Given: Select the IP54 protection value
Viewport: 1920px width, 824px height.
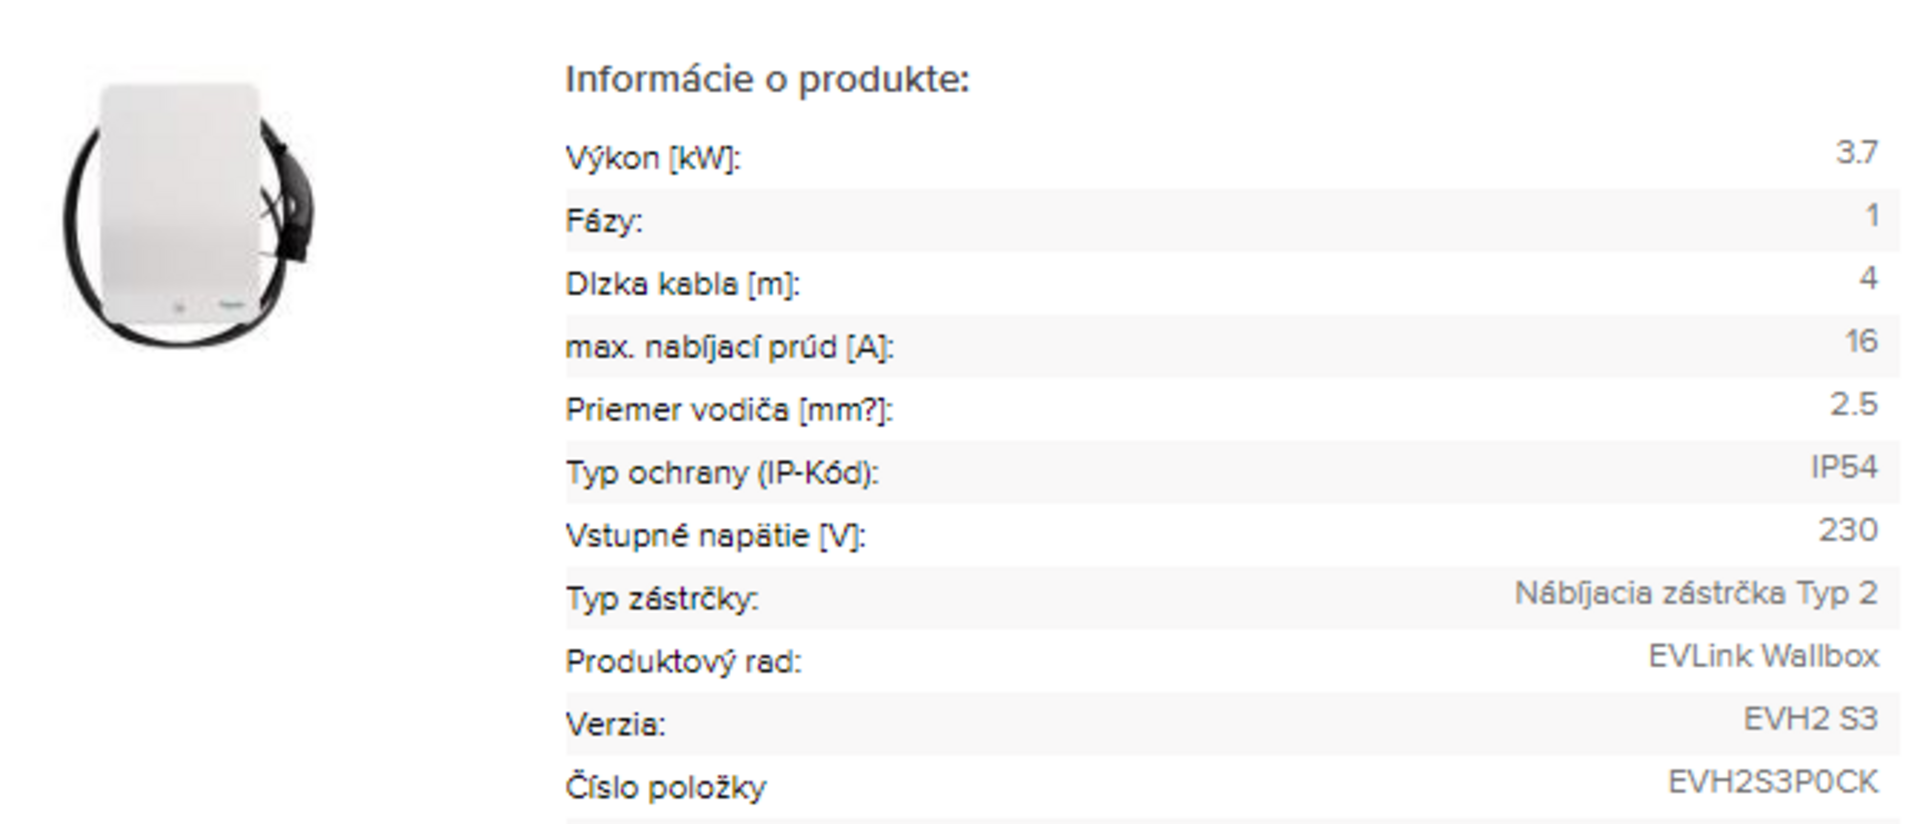Looking at the screenshot, I should [1844, 467].
